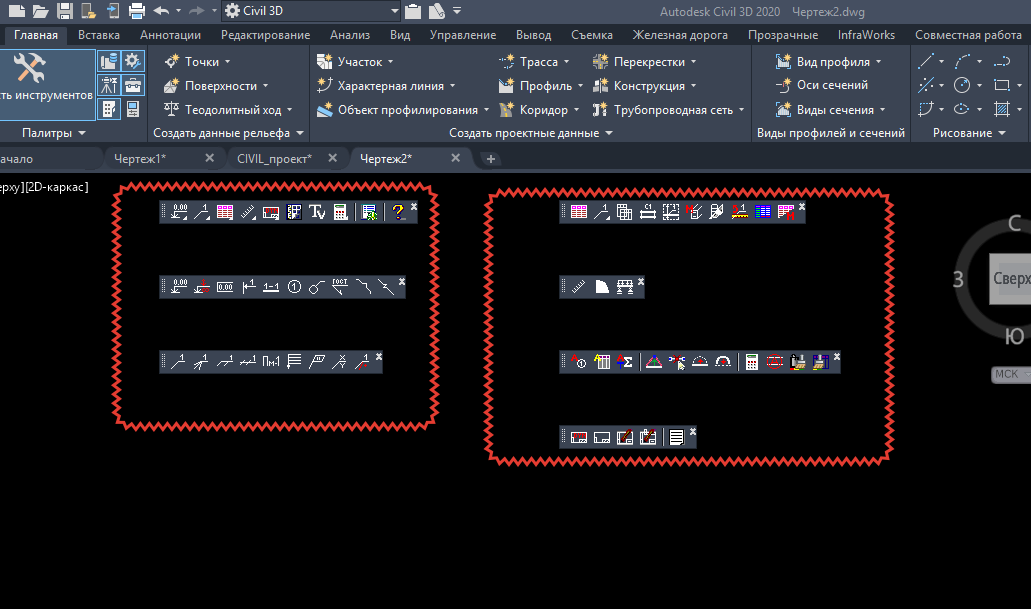The width and height of the screenshot is (1031, 609).
Task: Click the circled number 1 marker icon
Action: pyautogui.click(x=294, y=287)
